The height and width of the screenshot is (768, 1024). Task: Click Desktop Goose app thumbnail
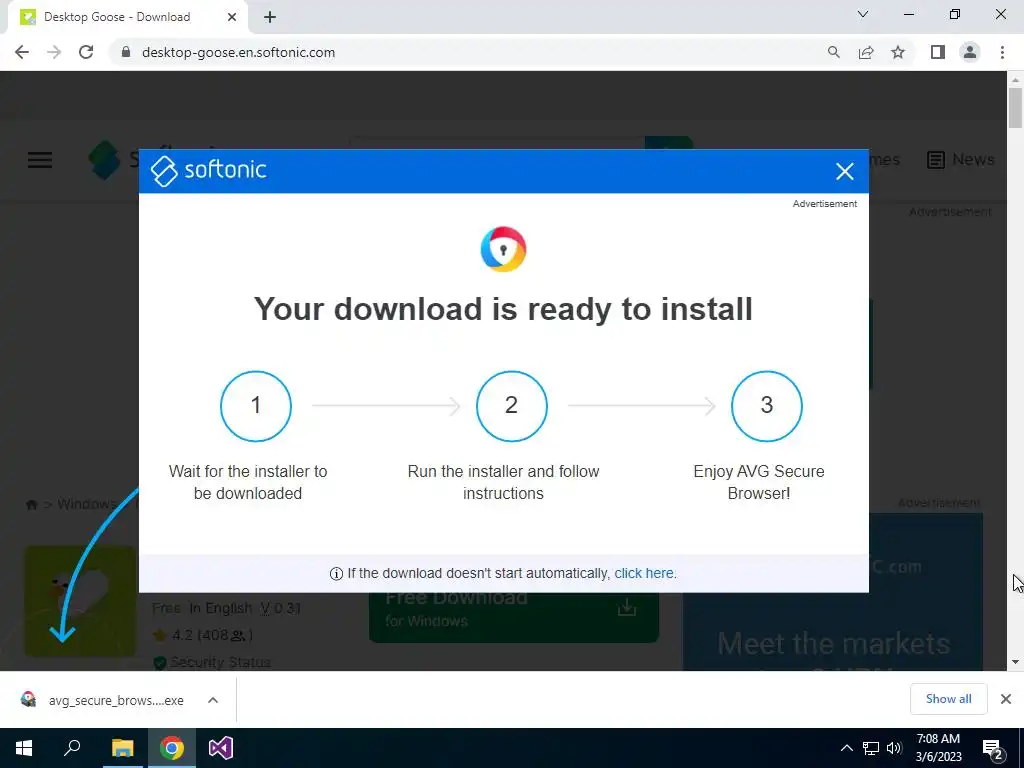80,601
